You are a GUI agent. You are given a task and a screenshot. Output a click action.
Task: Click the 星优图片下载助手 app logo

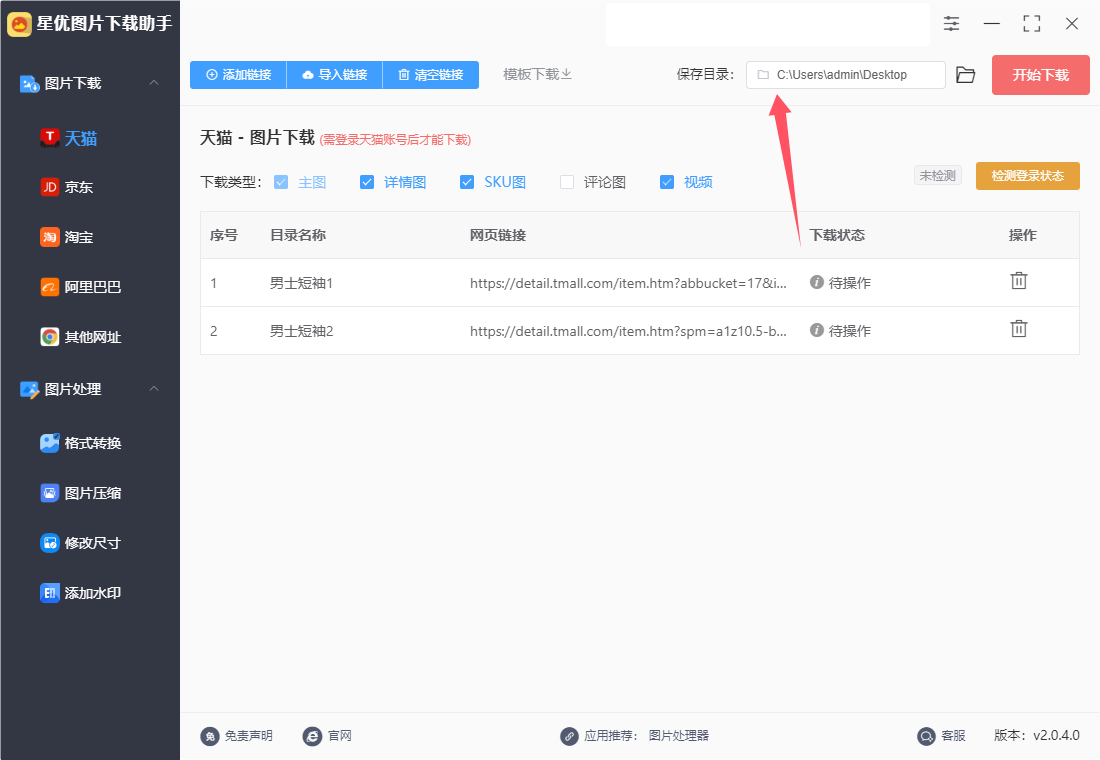coord(19,24)
